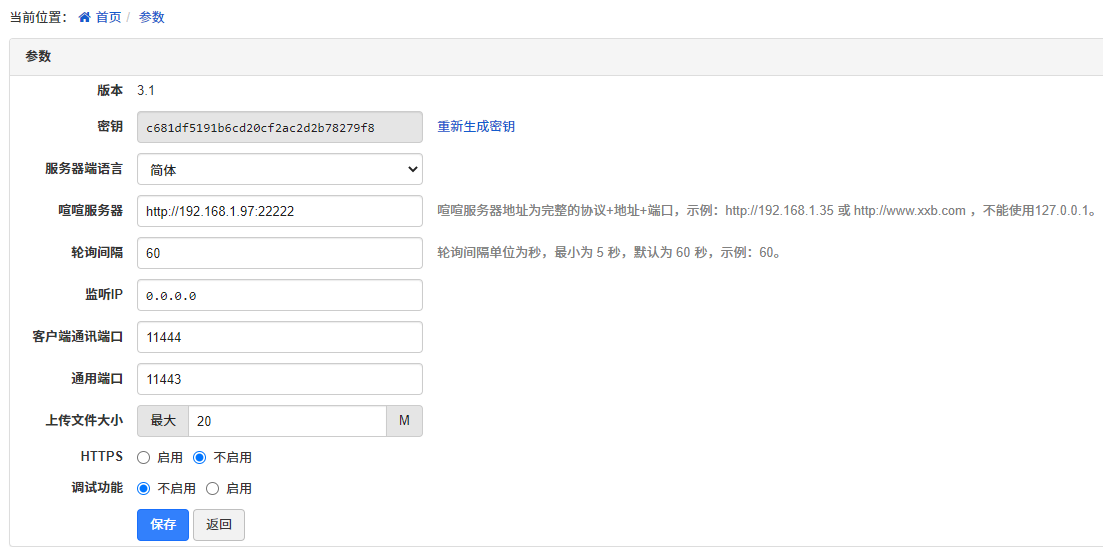Viewport: 1103px width, 547px height.
Task: Click the read-only 密钥 field
Action: click(x=279, y=127)
